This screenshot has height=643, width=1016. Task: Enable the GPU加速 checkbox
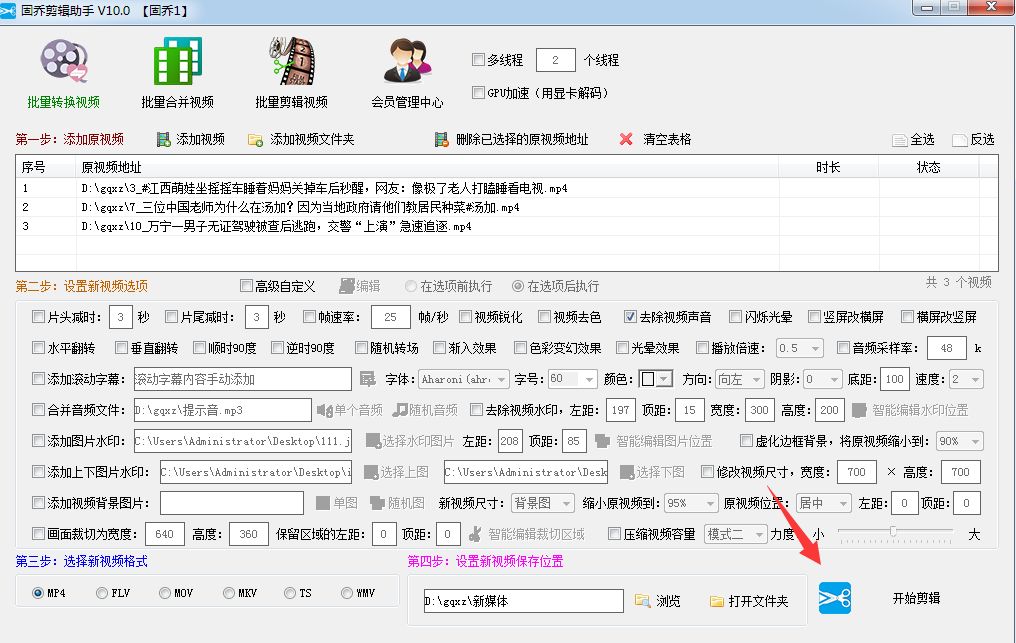[x=478, y=93]
